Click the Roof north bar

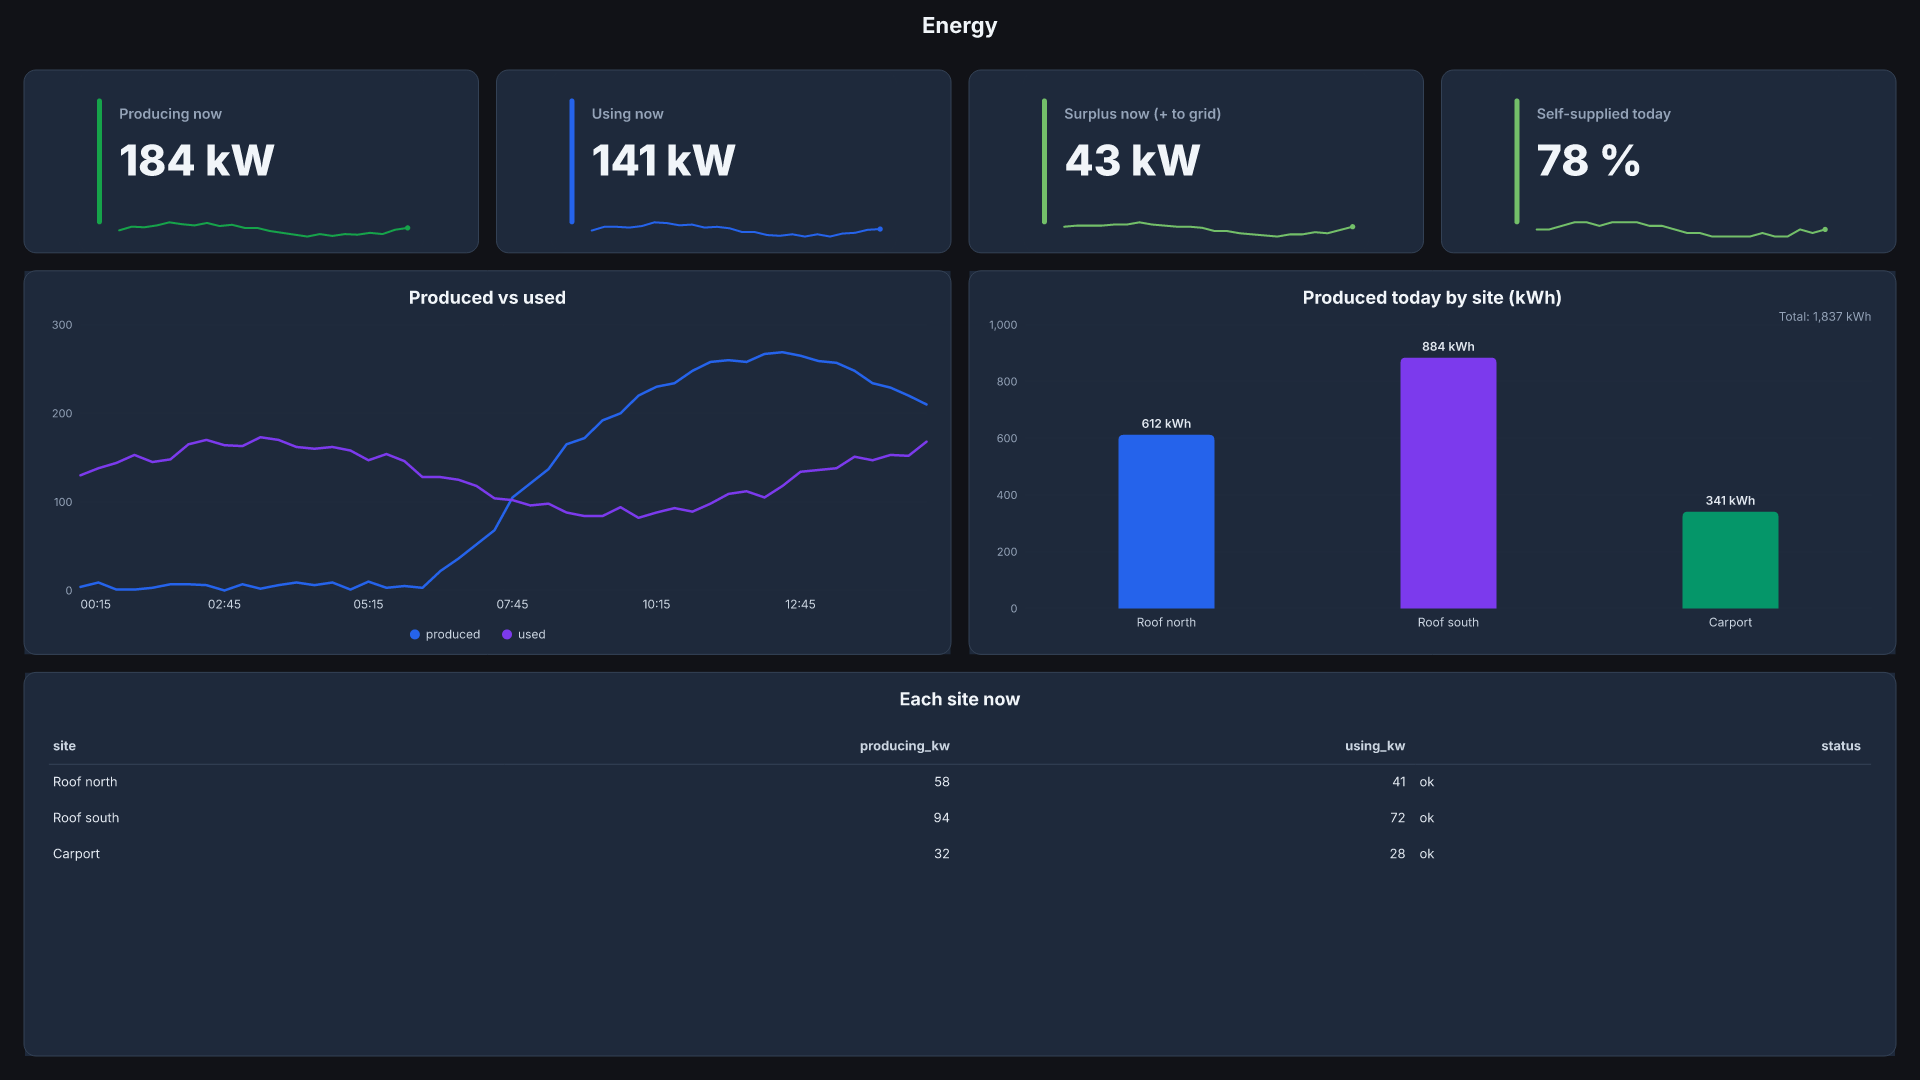(1166, 521)
